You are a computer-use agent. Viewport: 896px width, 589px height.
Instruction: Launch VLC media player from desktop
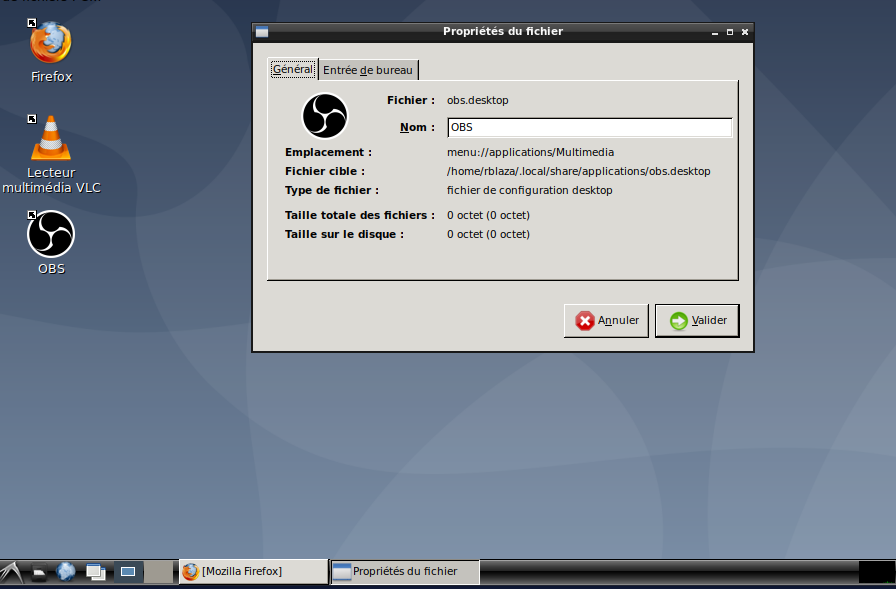[50, 138]
